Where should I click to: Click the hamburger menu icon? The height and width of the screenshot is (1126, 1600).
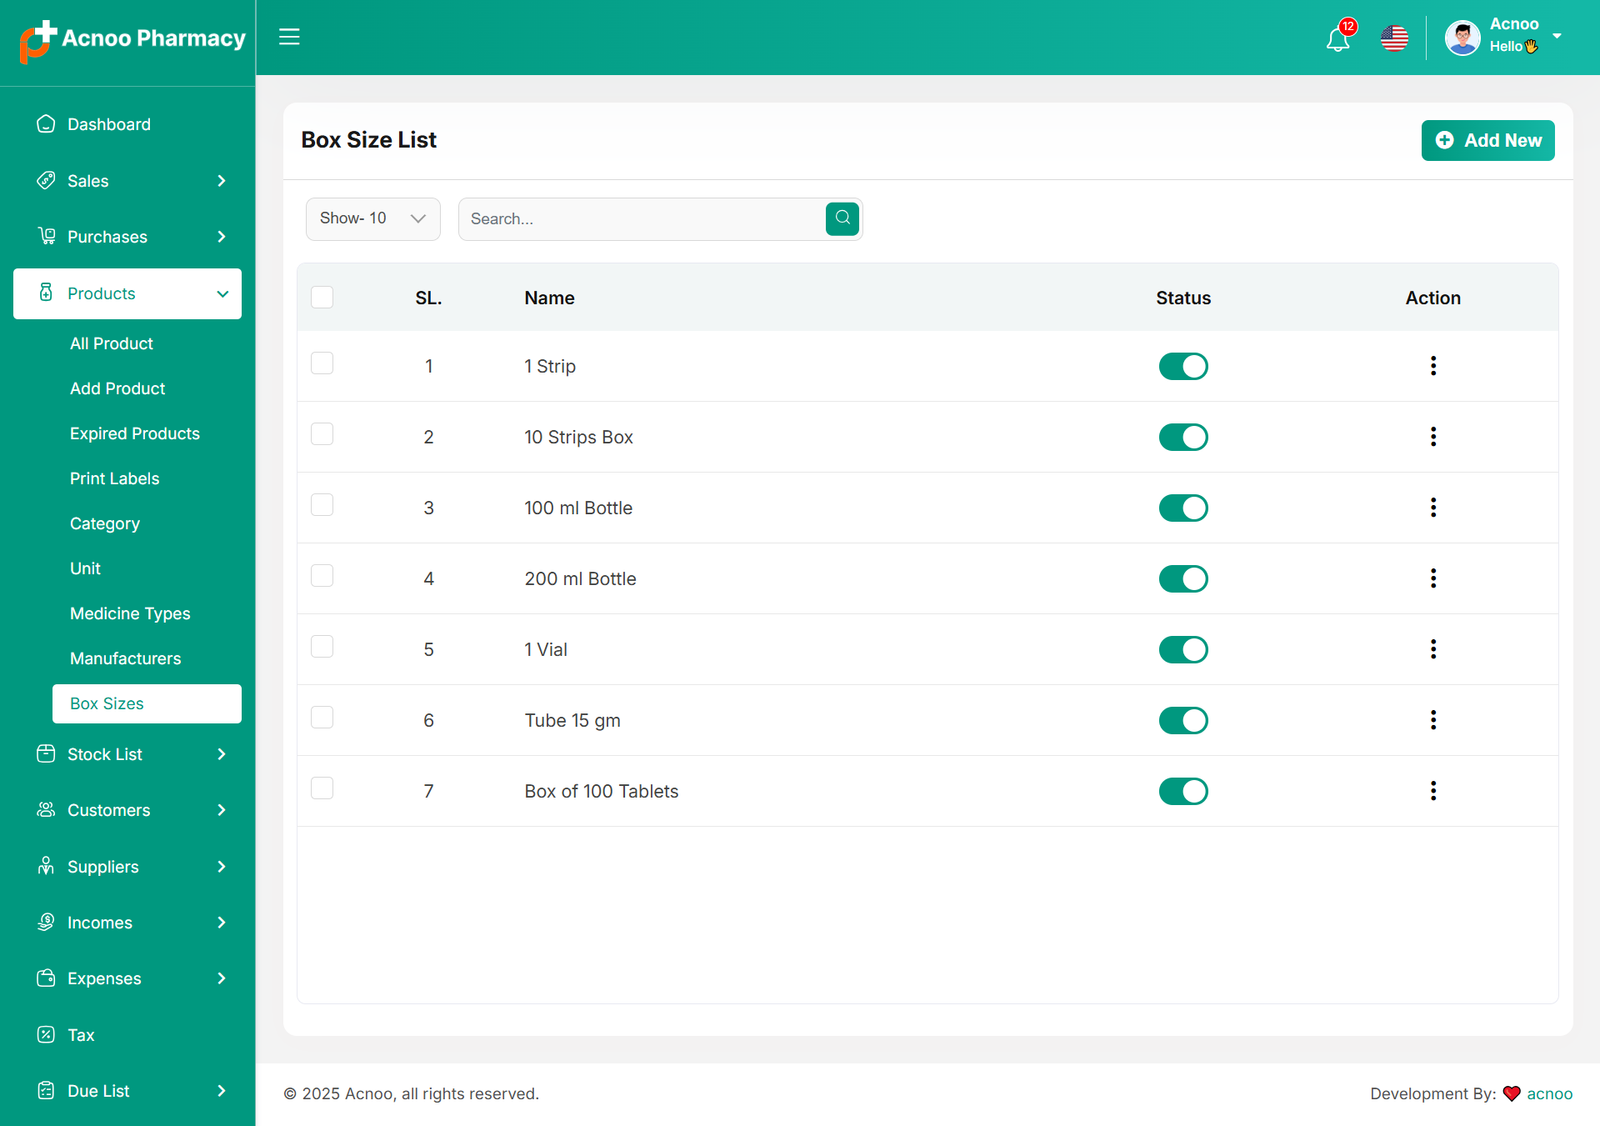pos(289,37)
